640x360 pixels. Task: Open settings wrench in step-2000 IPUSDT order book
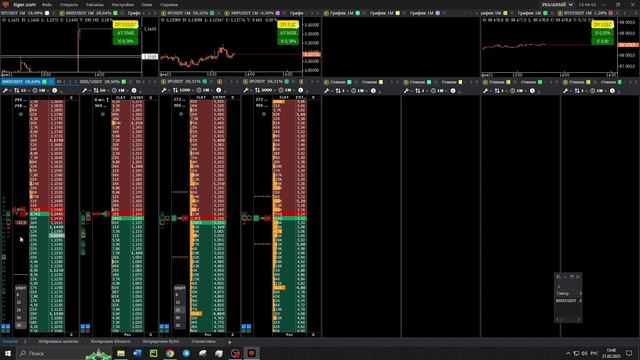click(x=246, y=90)
